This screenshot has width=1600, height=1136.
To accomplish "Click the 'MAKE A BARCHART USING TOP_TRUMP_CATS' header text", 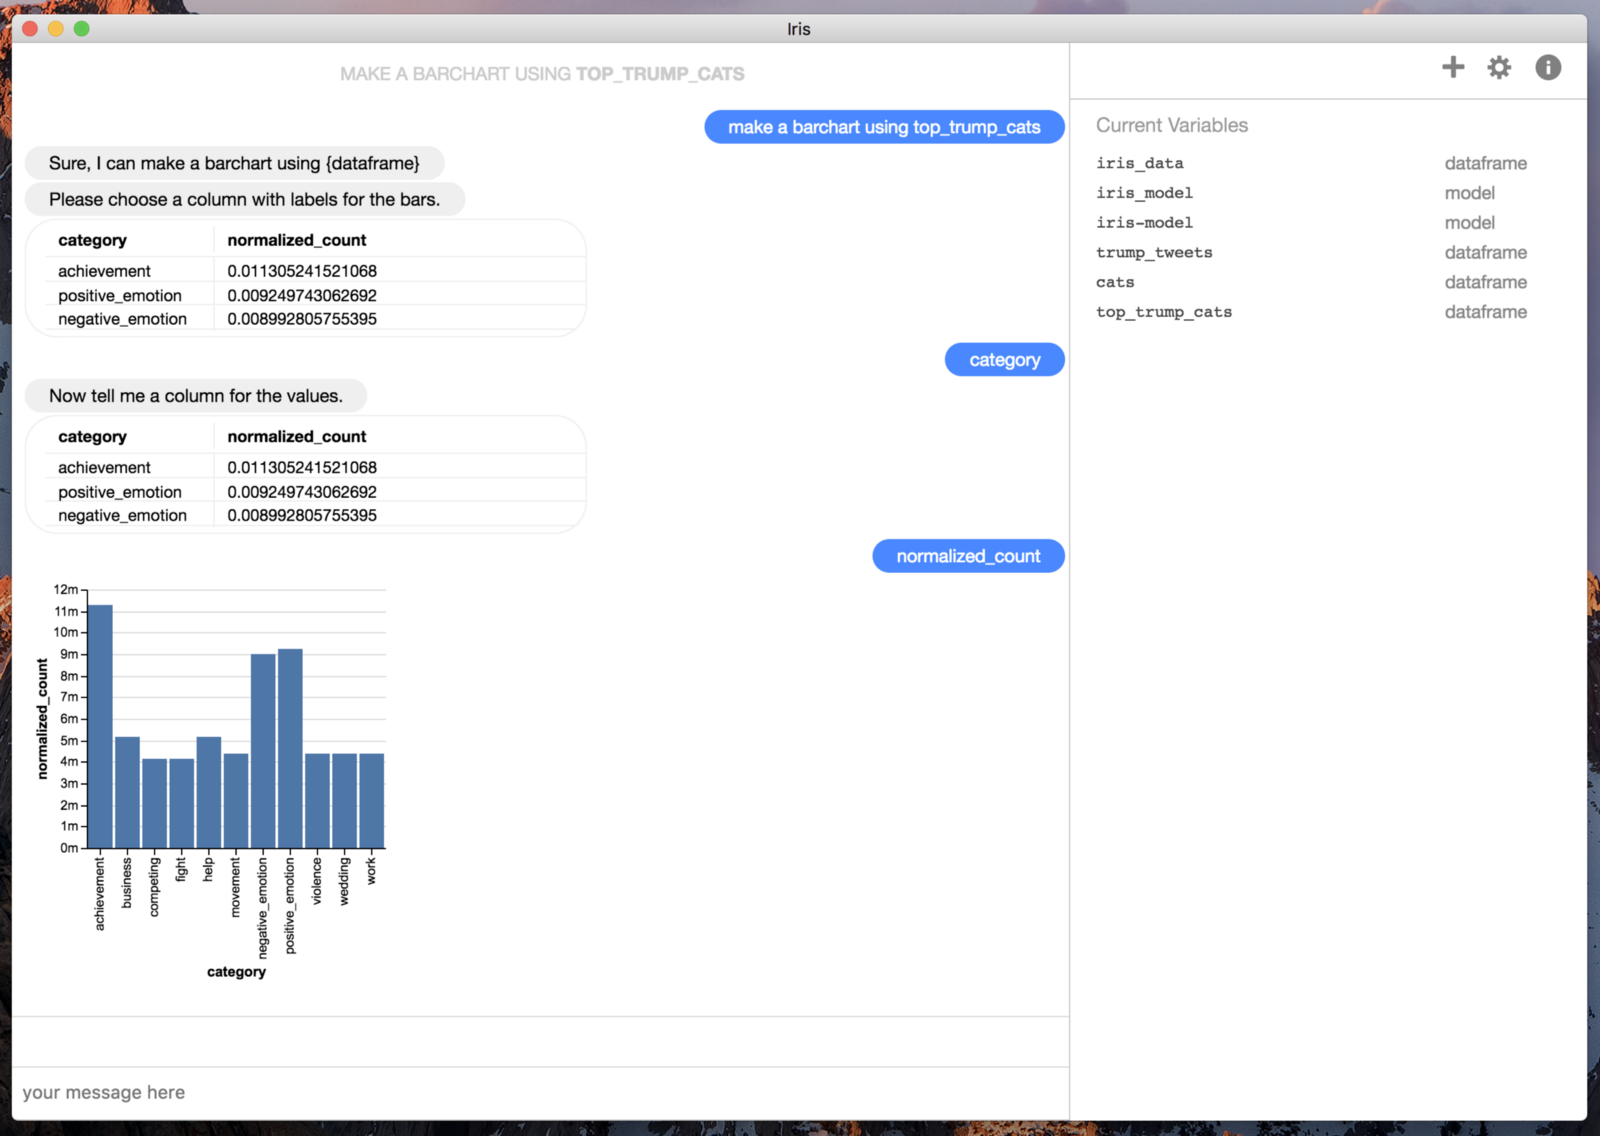I will pyautogui.click(x=542, y=74).
